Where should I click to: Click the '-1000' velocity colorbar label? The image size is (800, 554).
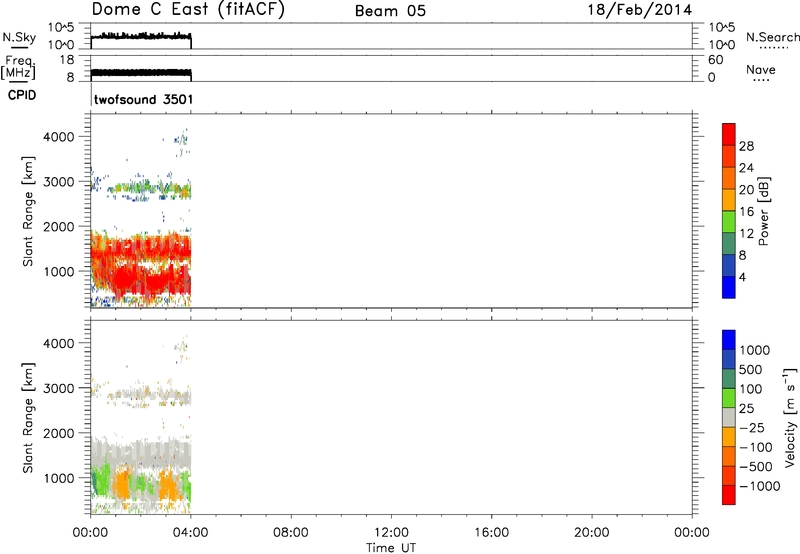760,486
